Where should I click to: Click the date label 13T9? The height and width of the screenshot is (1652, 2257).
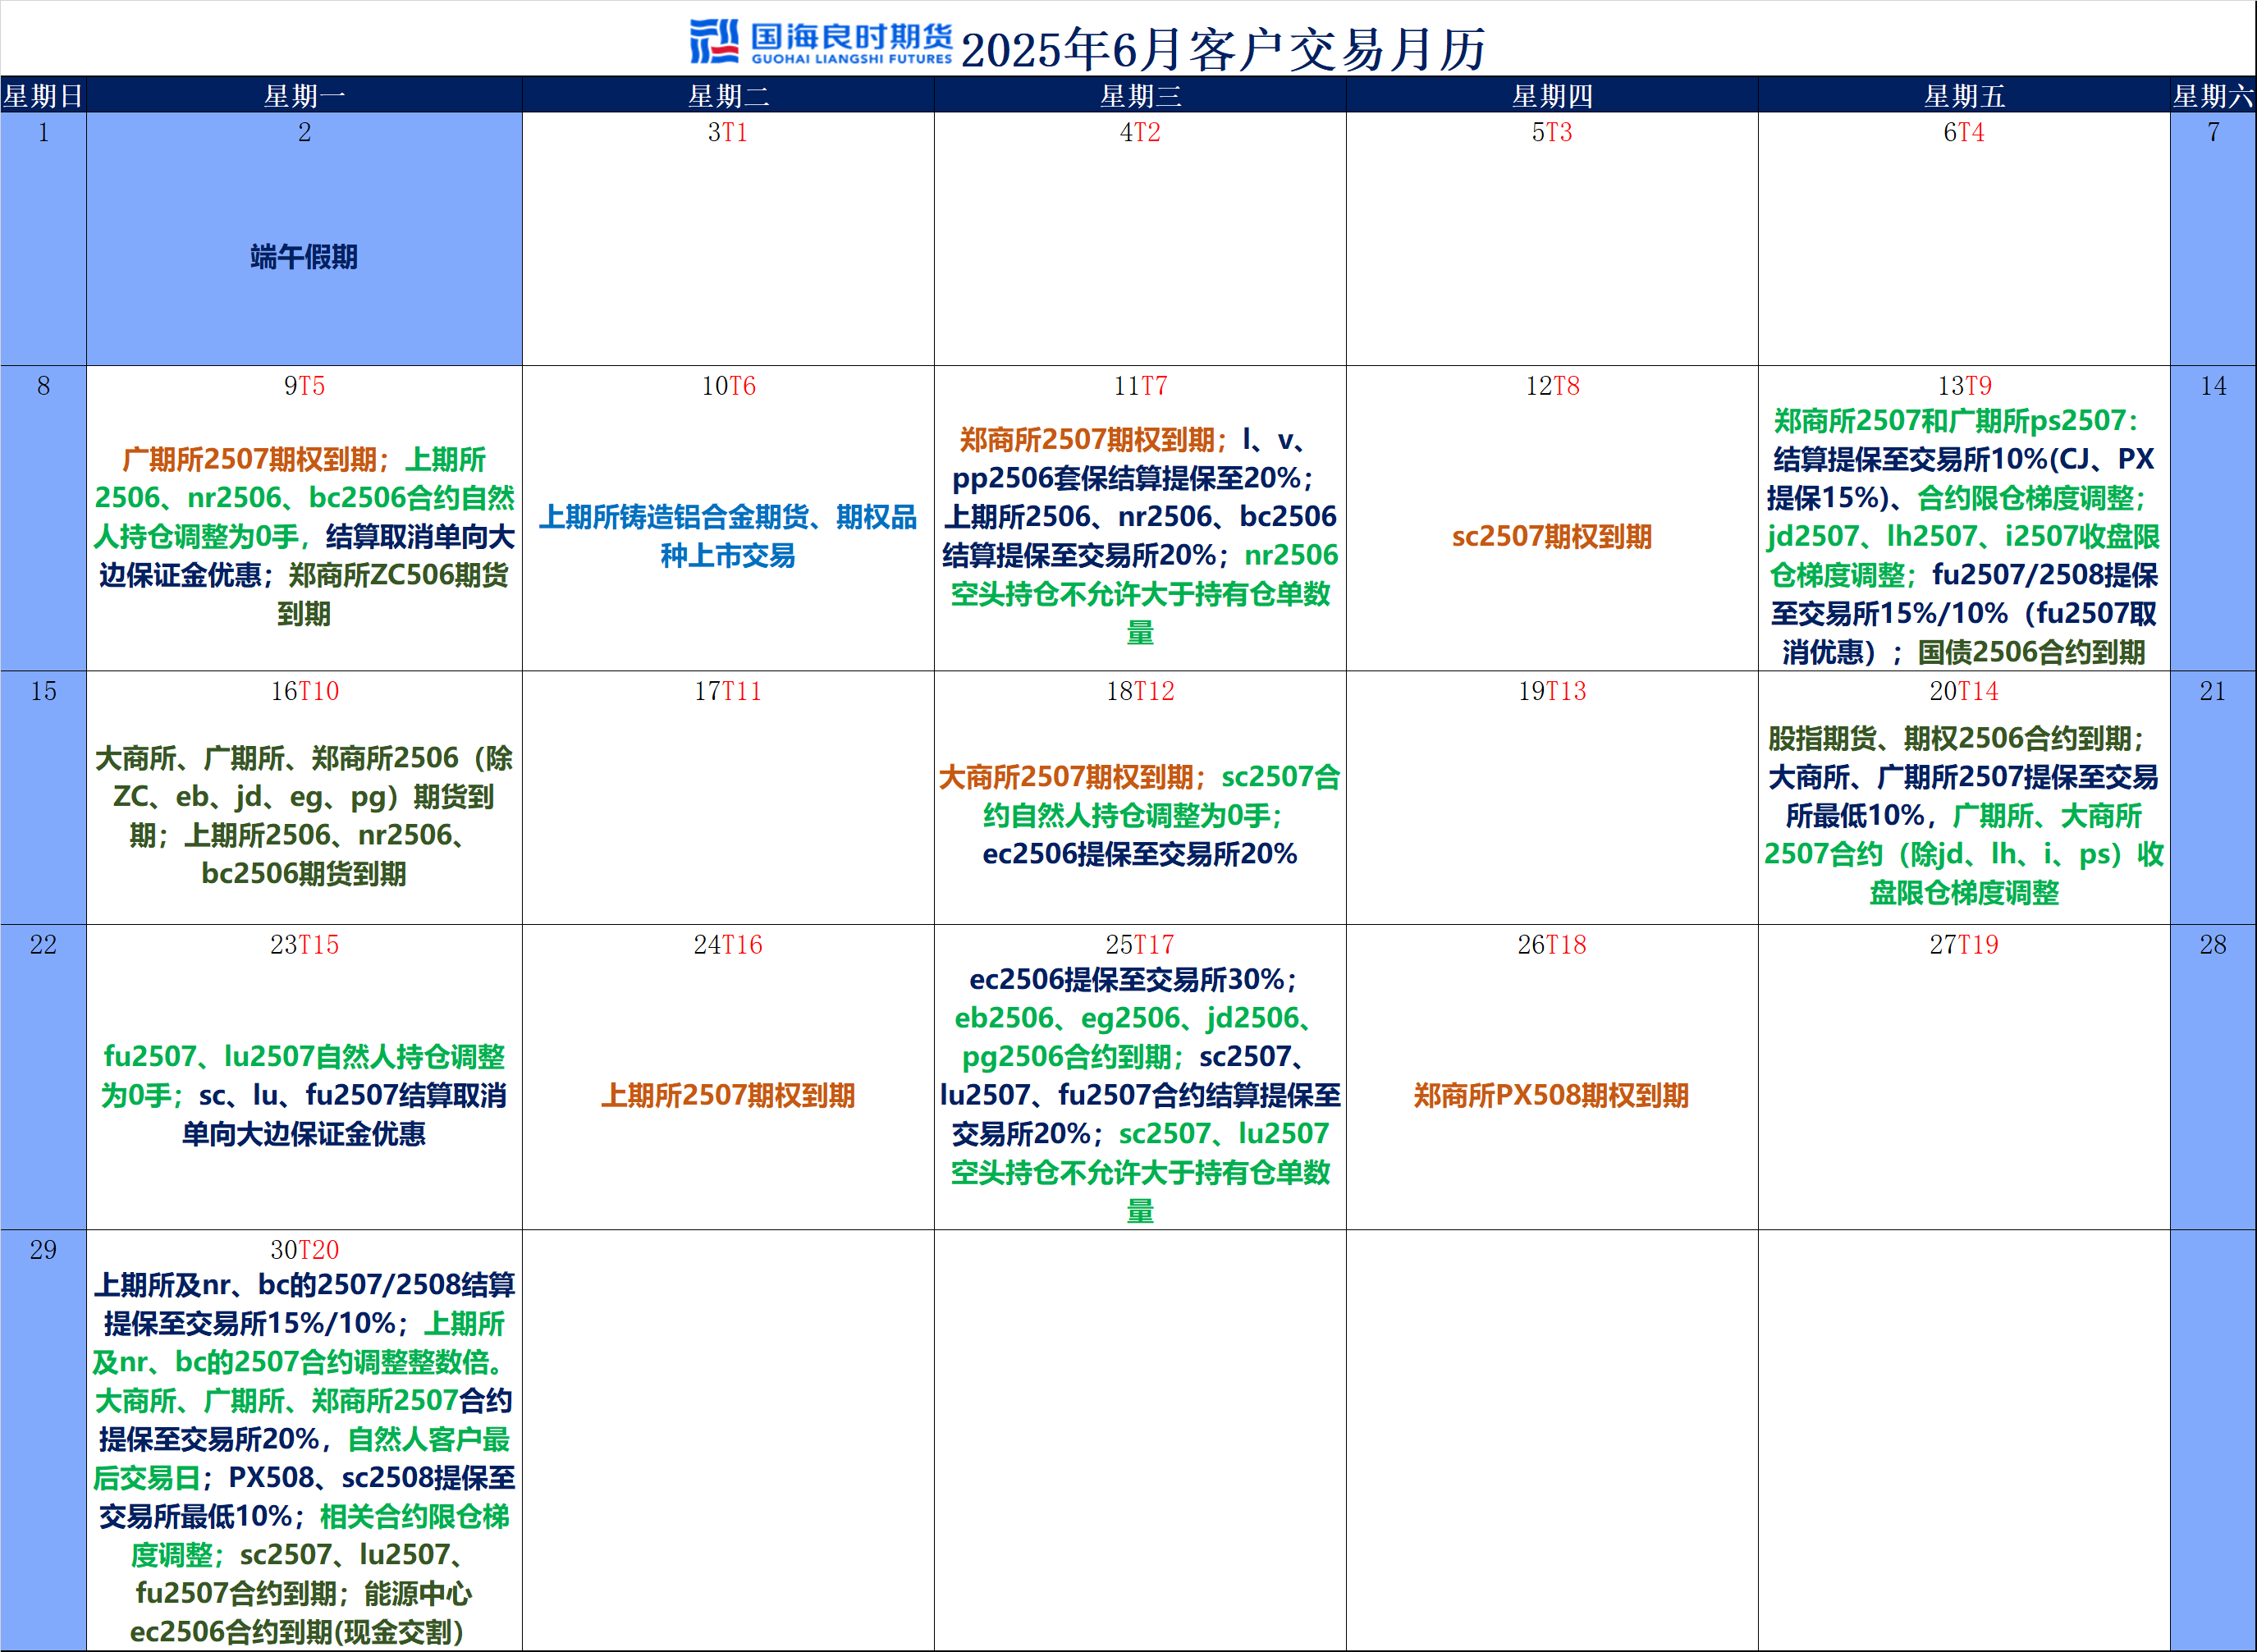tap(1964, 386)
